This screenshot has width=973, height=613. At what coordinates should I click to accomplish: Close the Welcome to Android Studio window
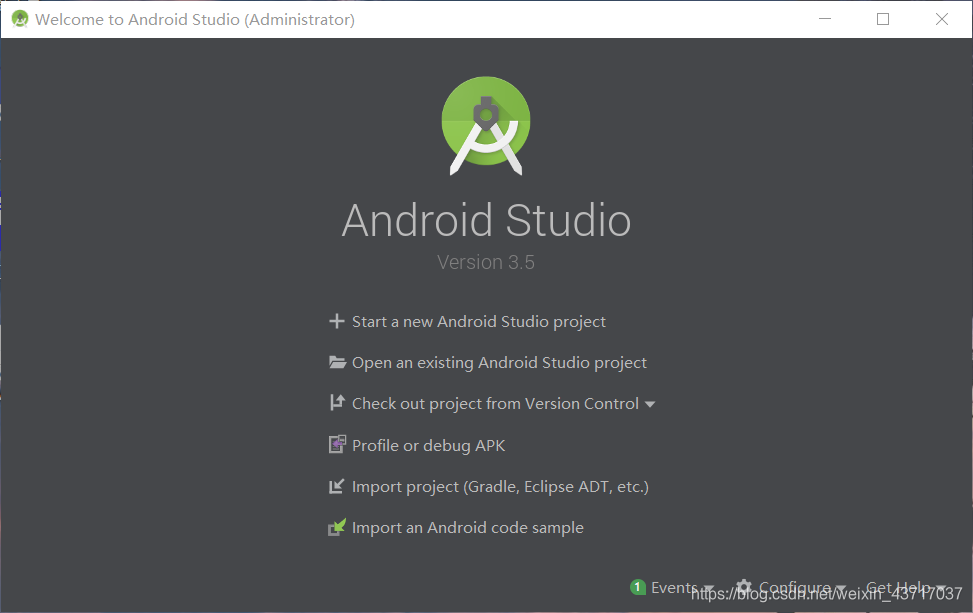coord(941,19)
